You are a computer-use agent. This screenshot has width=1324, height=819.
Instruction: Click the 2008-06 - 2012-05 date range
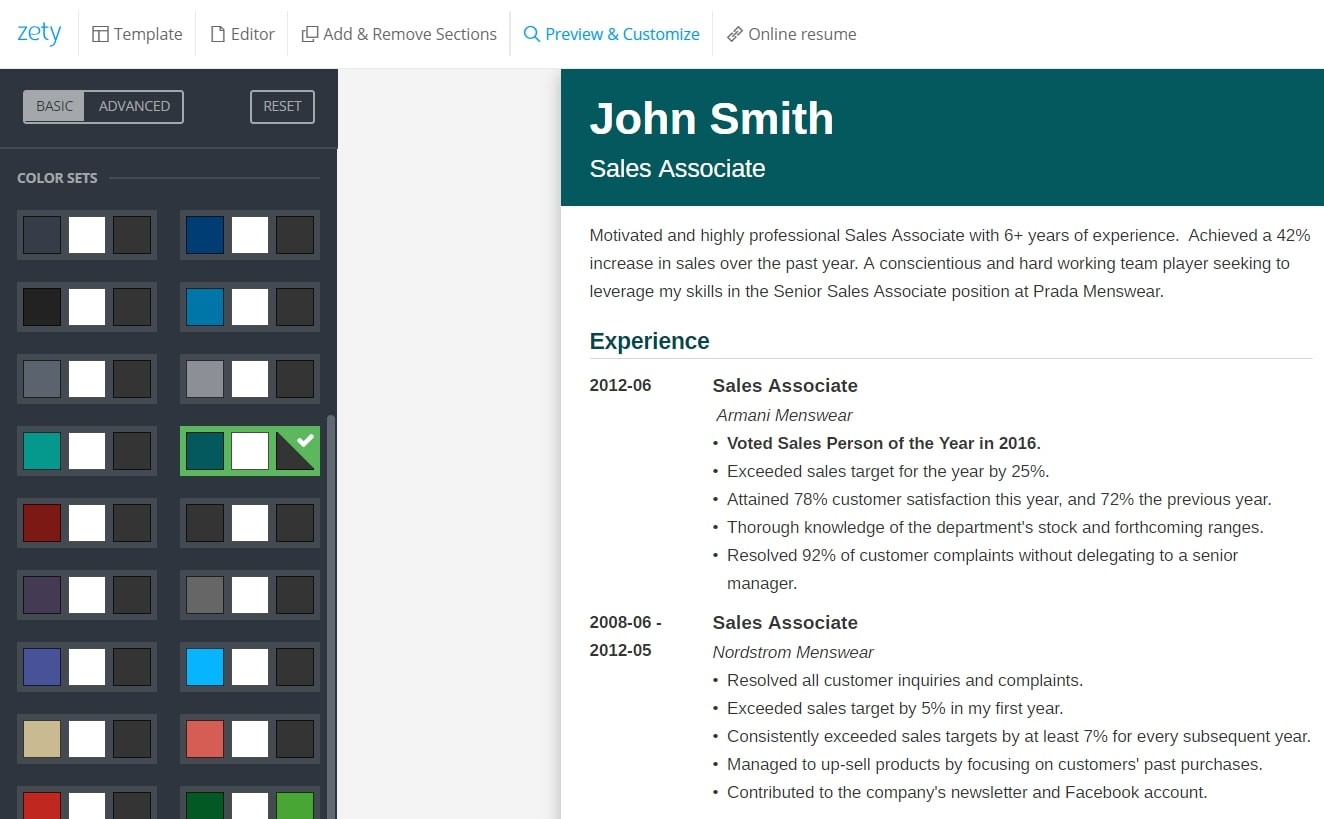pos(625,636)
